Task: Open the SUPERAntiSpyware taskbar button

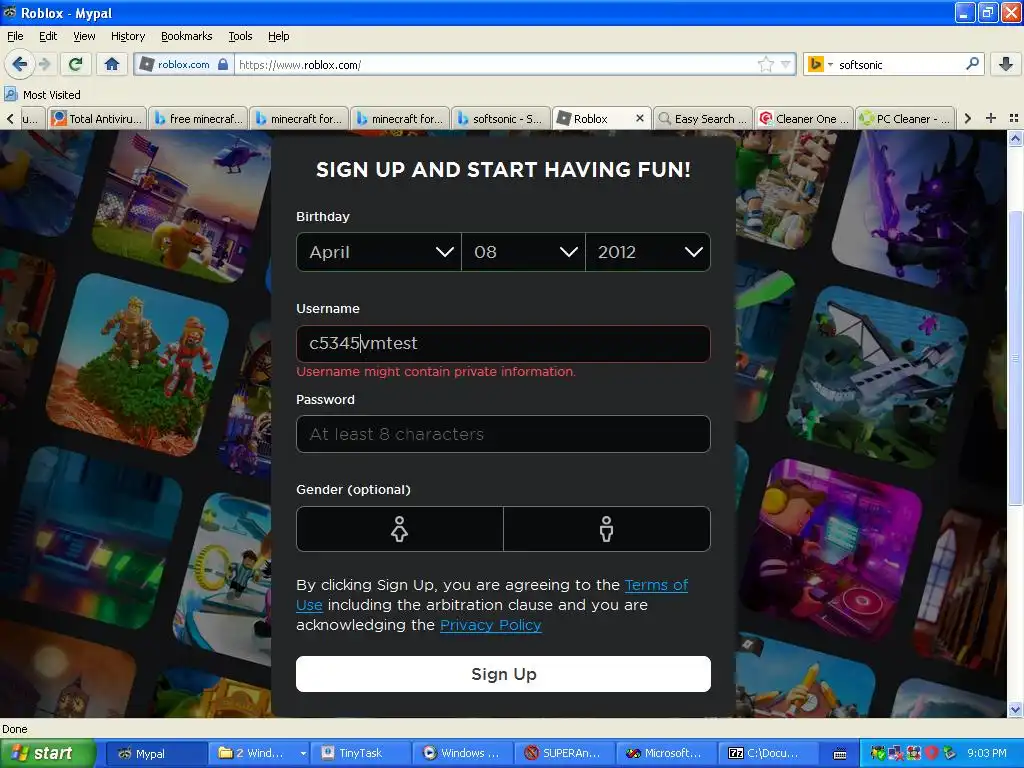Action: click(x=565, y=753)
